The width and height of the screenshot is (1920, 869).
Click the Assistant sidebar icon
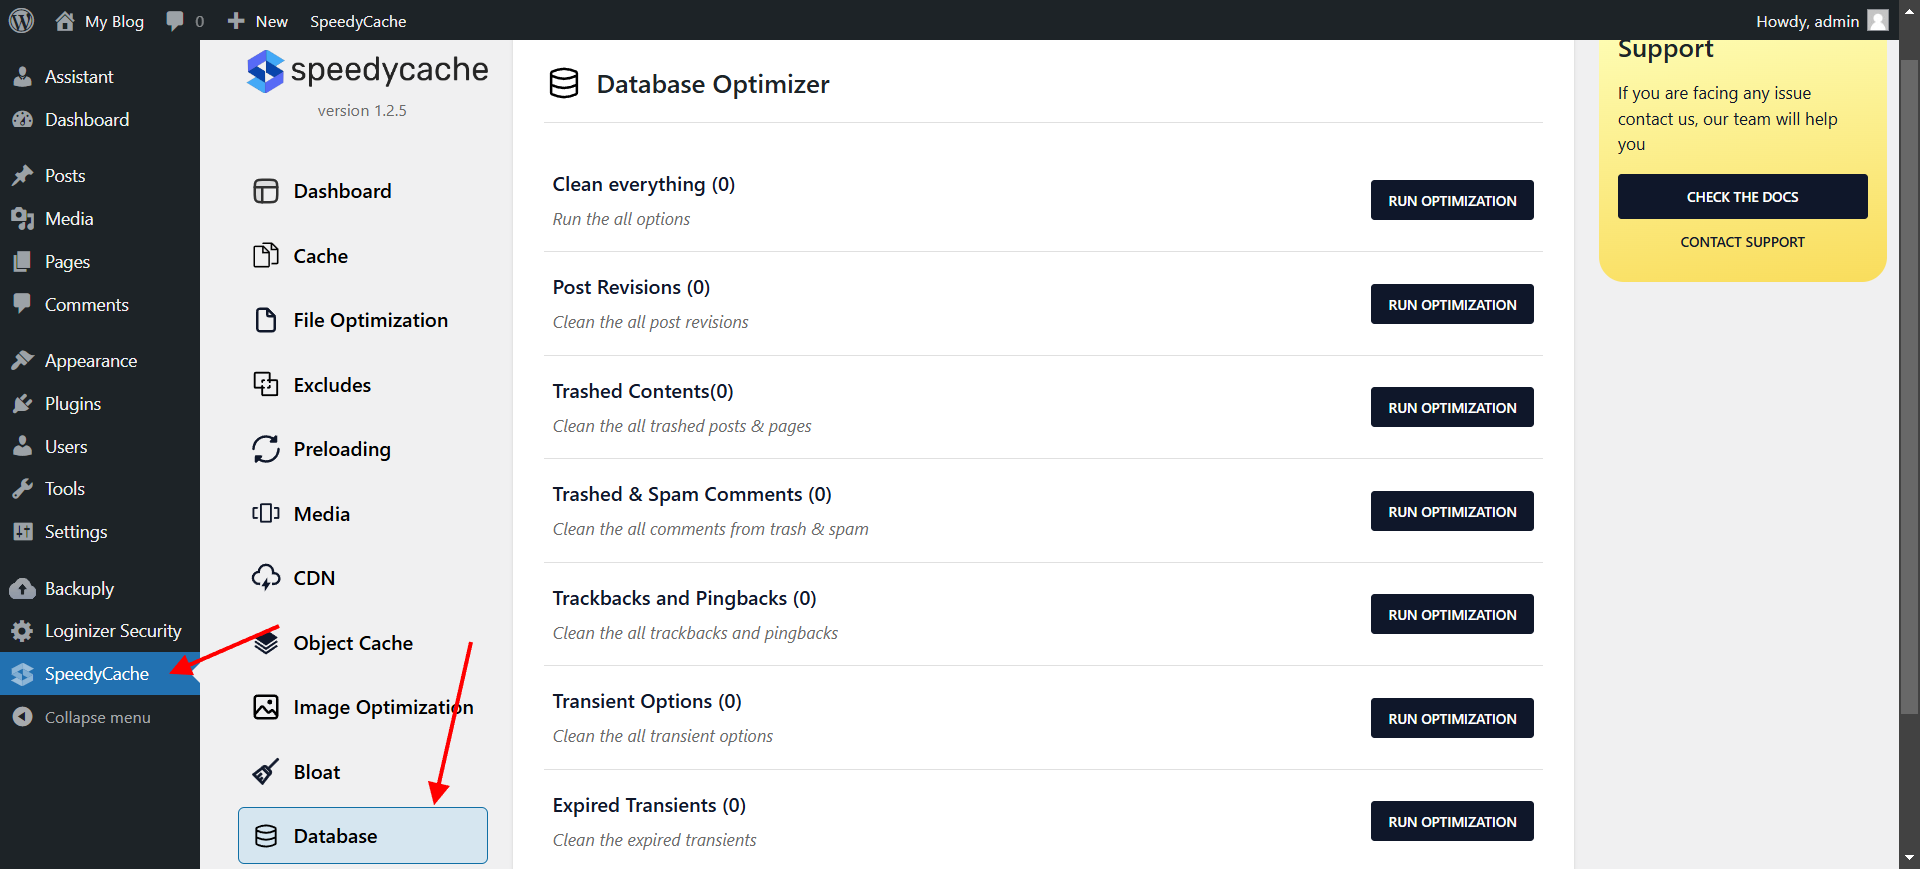pos(23,77)
